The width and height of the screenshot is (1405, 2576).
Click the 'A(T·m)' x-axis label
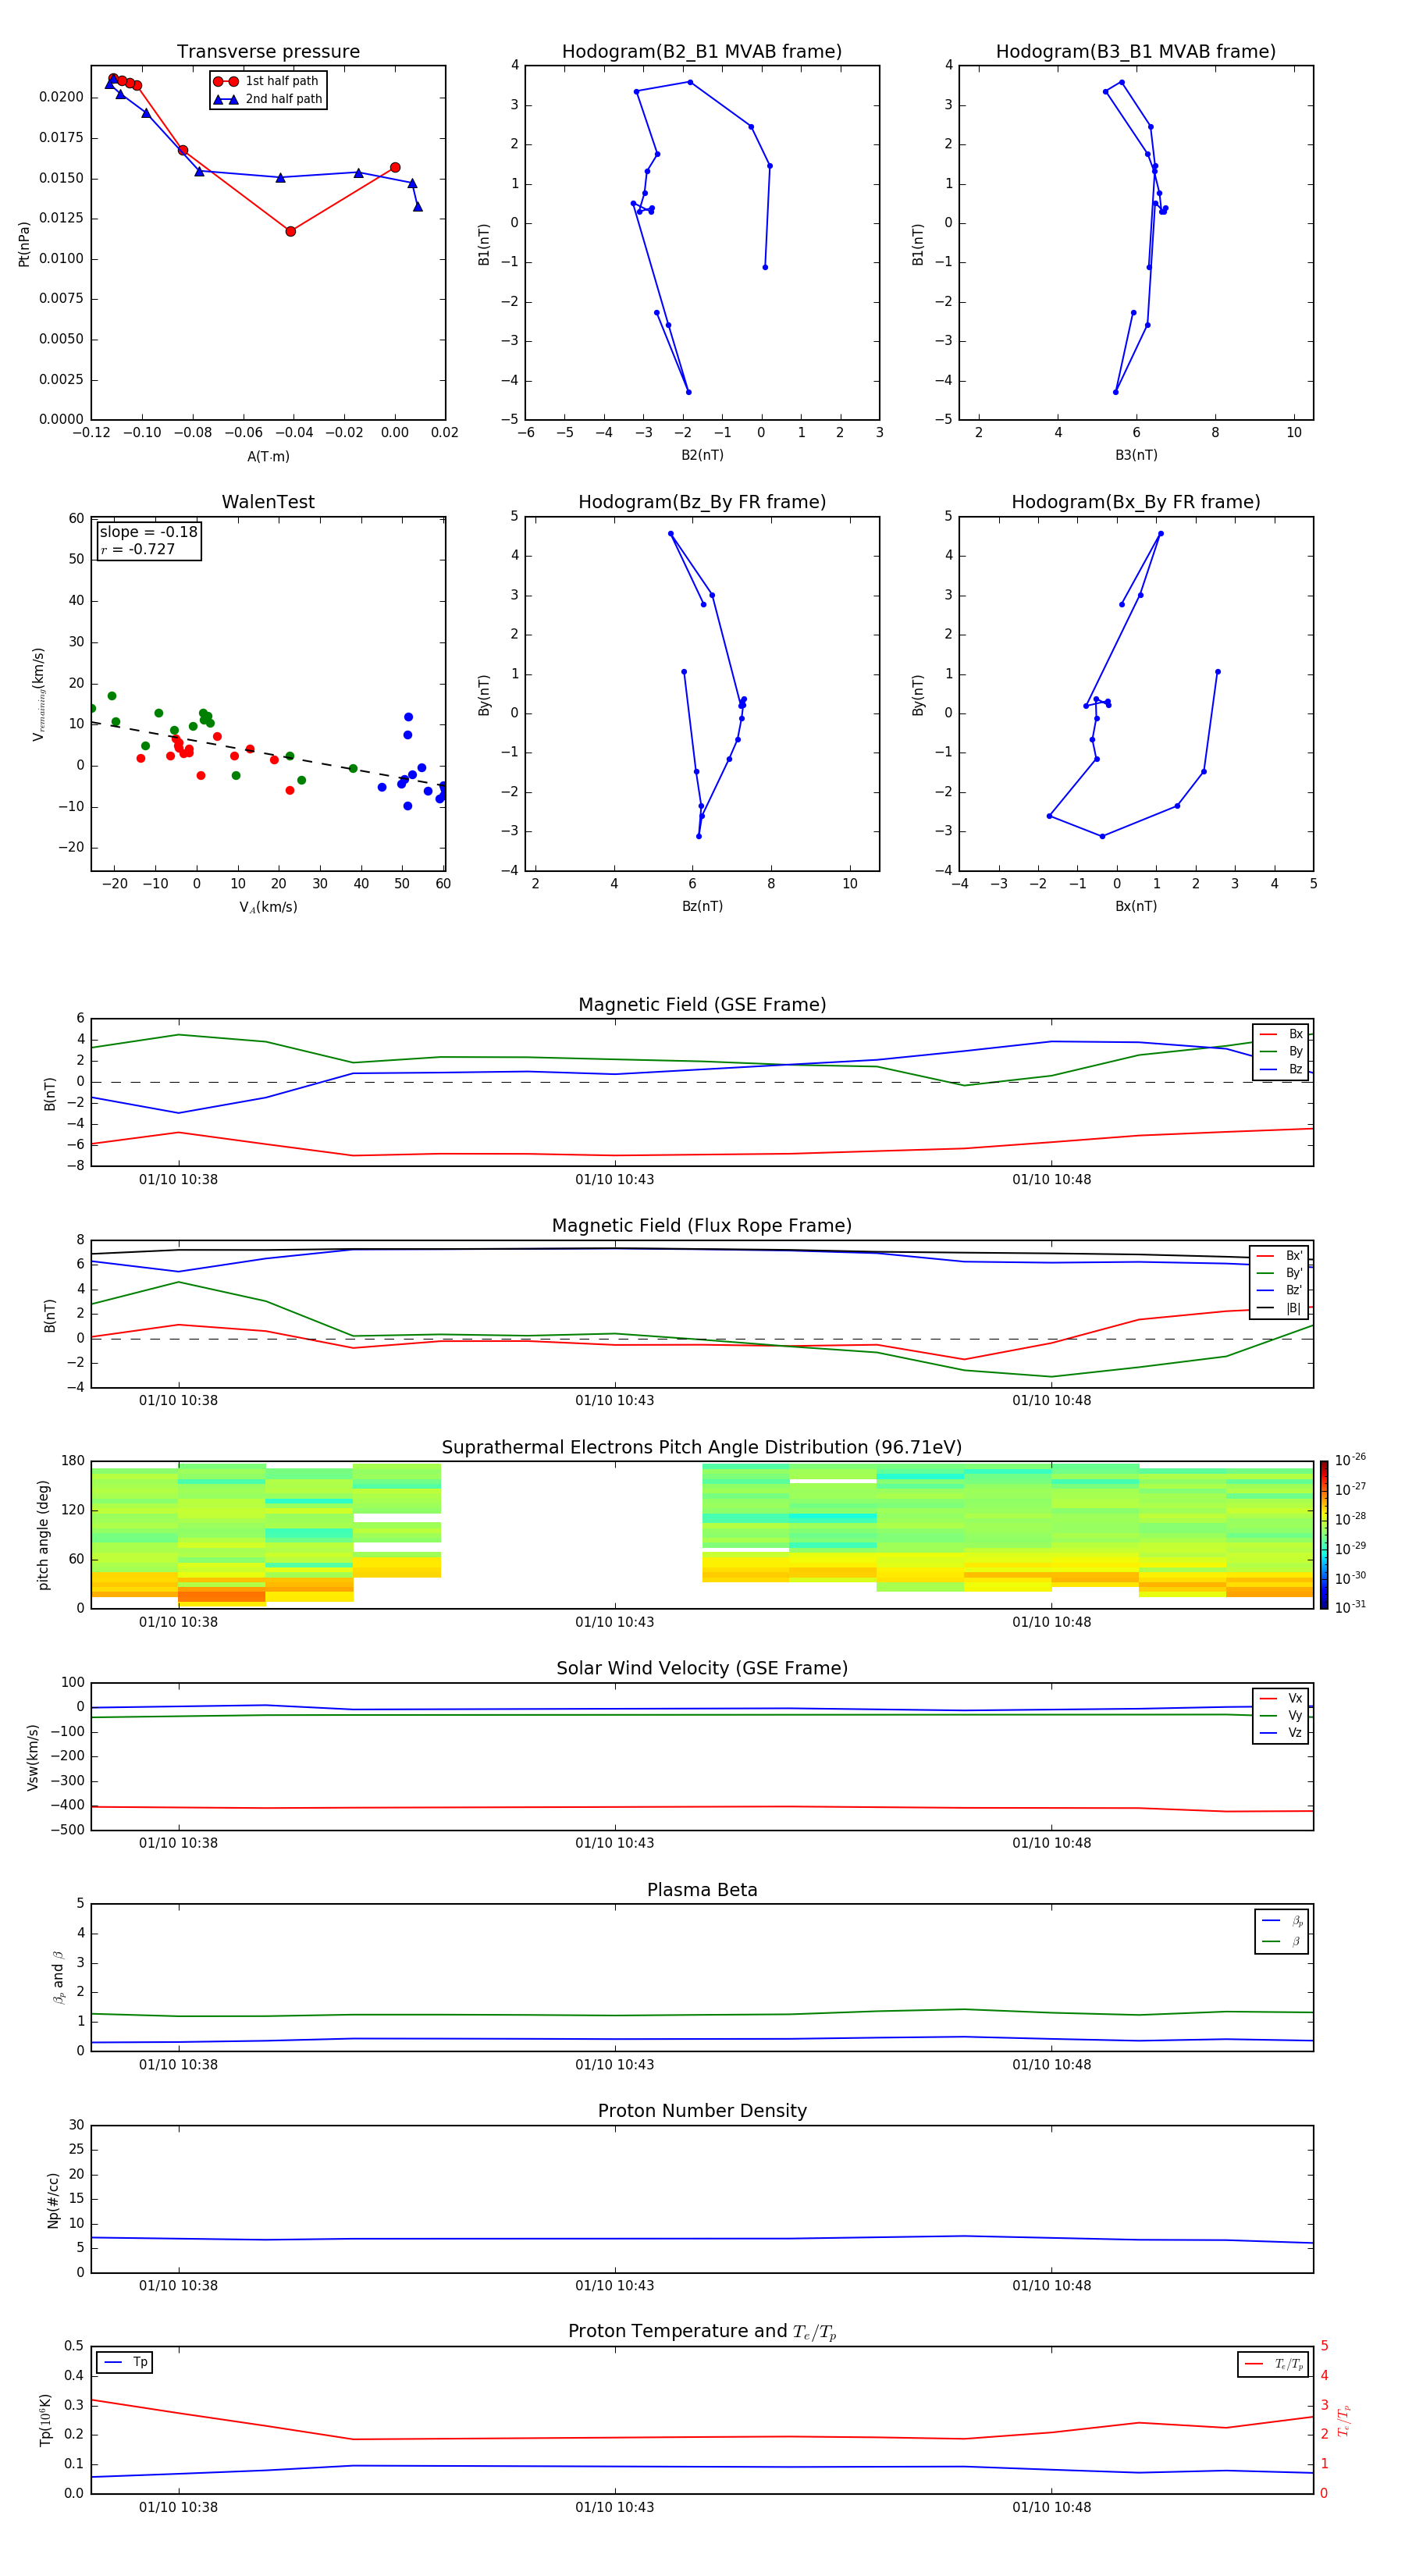(268, 456)
